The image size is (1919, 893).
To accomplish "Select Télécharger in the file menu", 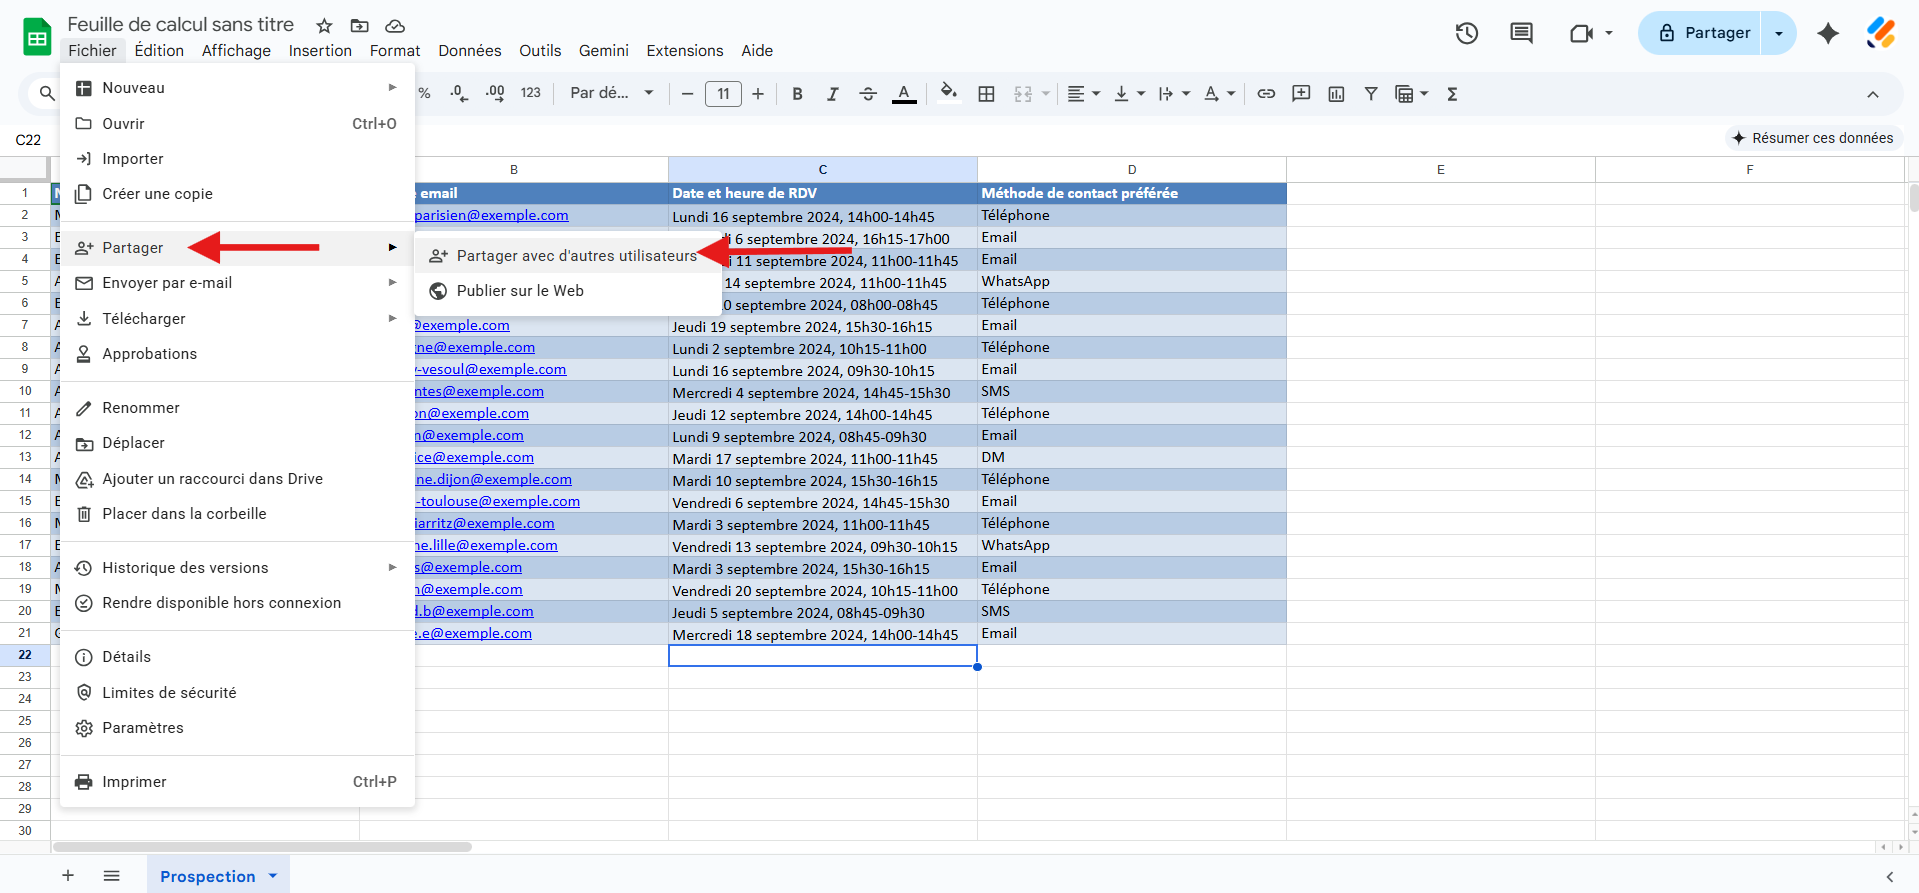I will [237, 319].
